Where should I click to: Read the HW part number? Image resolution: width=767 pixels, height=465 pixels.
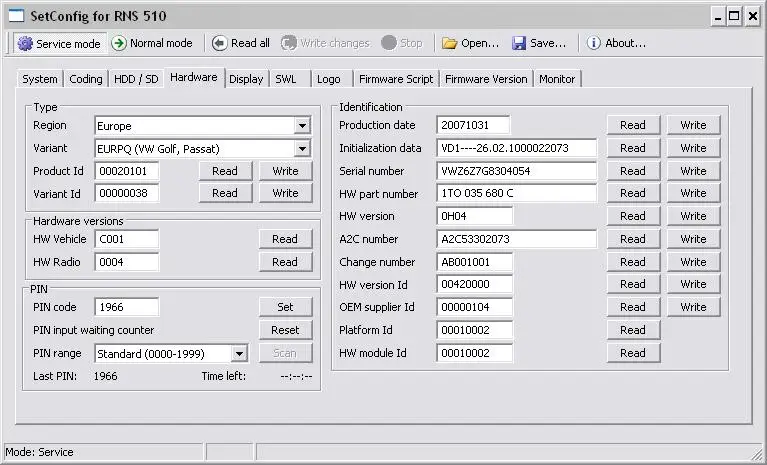point(633,193)
